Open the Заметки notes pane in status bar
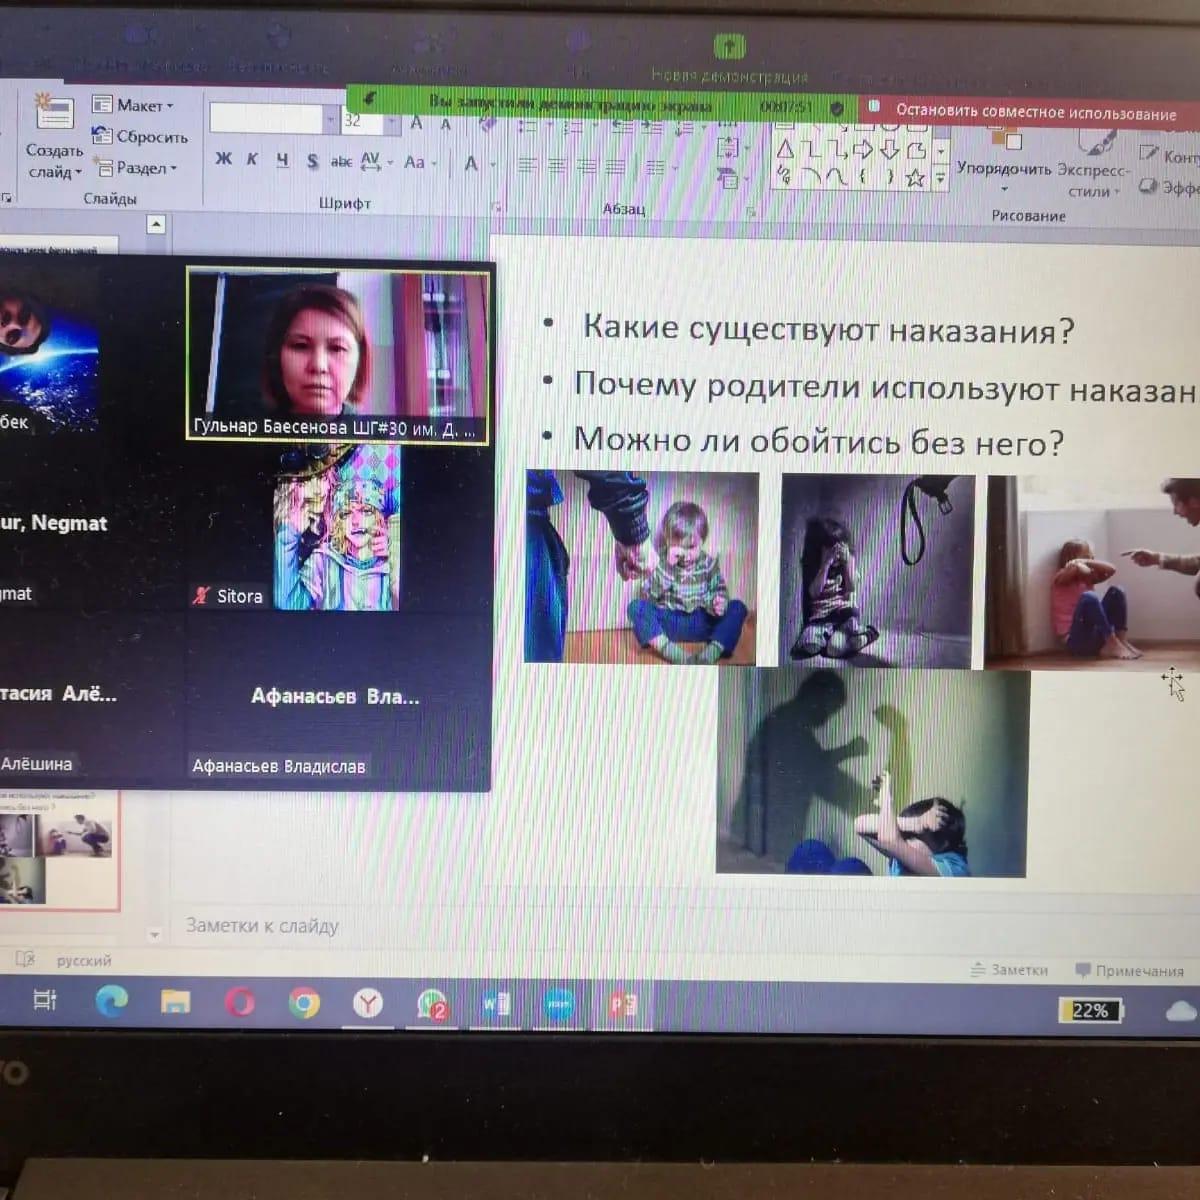Screen dimensions: 1200x1200 (x=1009, y=969)
